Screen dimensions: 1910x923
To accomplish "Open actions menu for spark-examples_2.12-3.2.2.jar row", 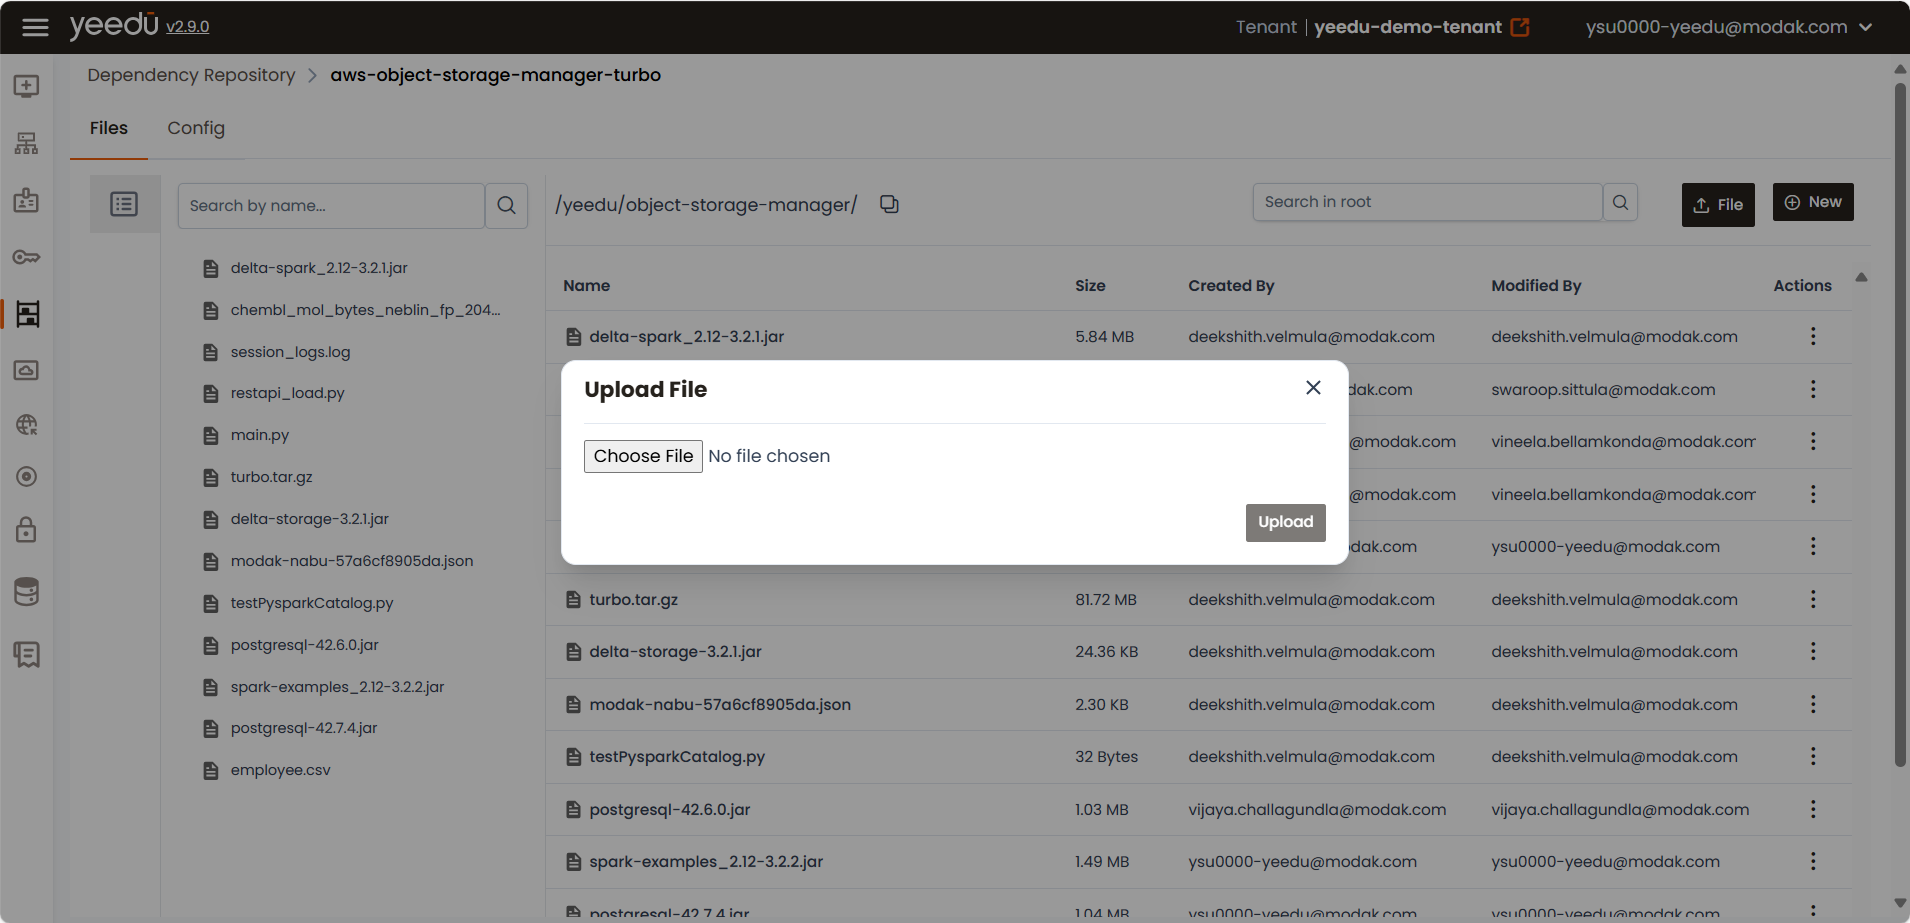I will click(x=1813, y=862).
